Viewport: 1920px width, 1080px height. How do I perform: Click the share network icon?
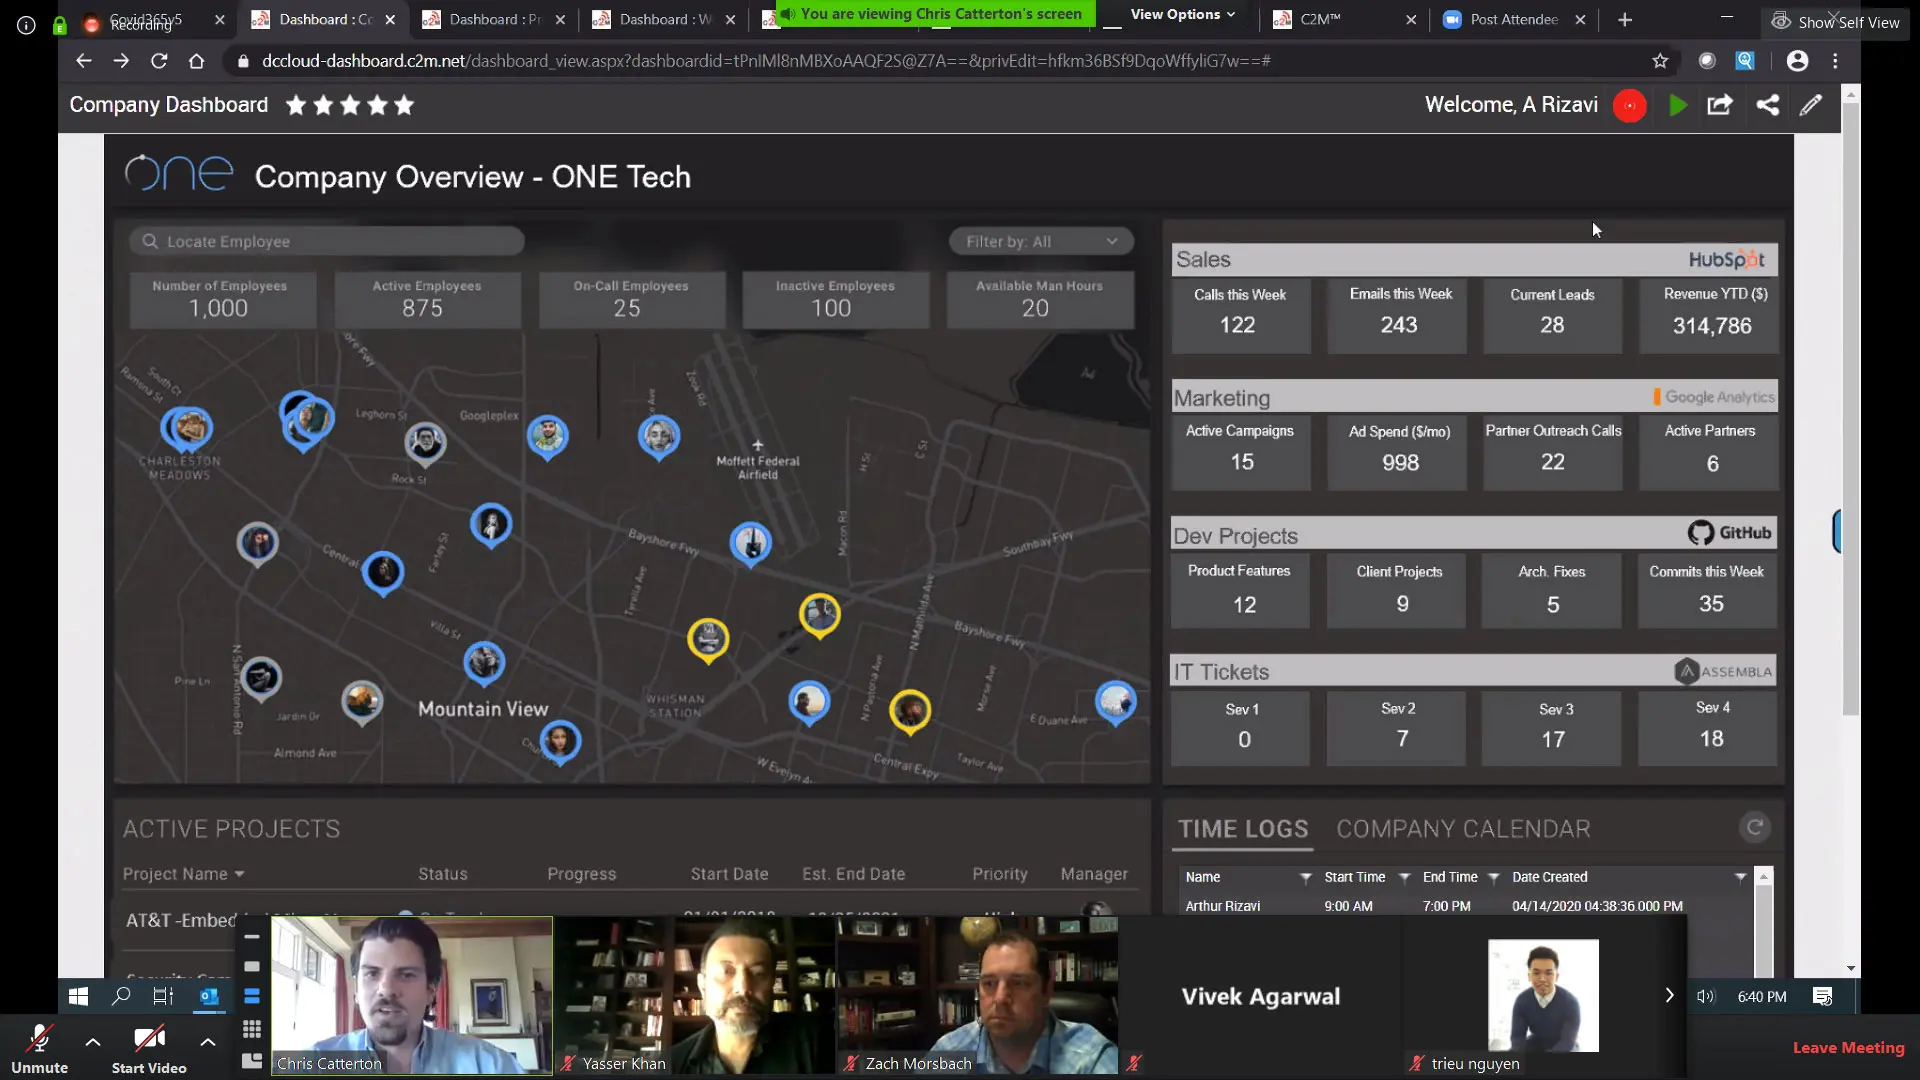click(x=1767, y=105)
